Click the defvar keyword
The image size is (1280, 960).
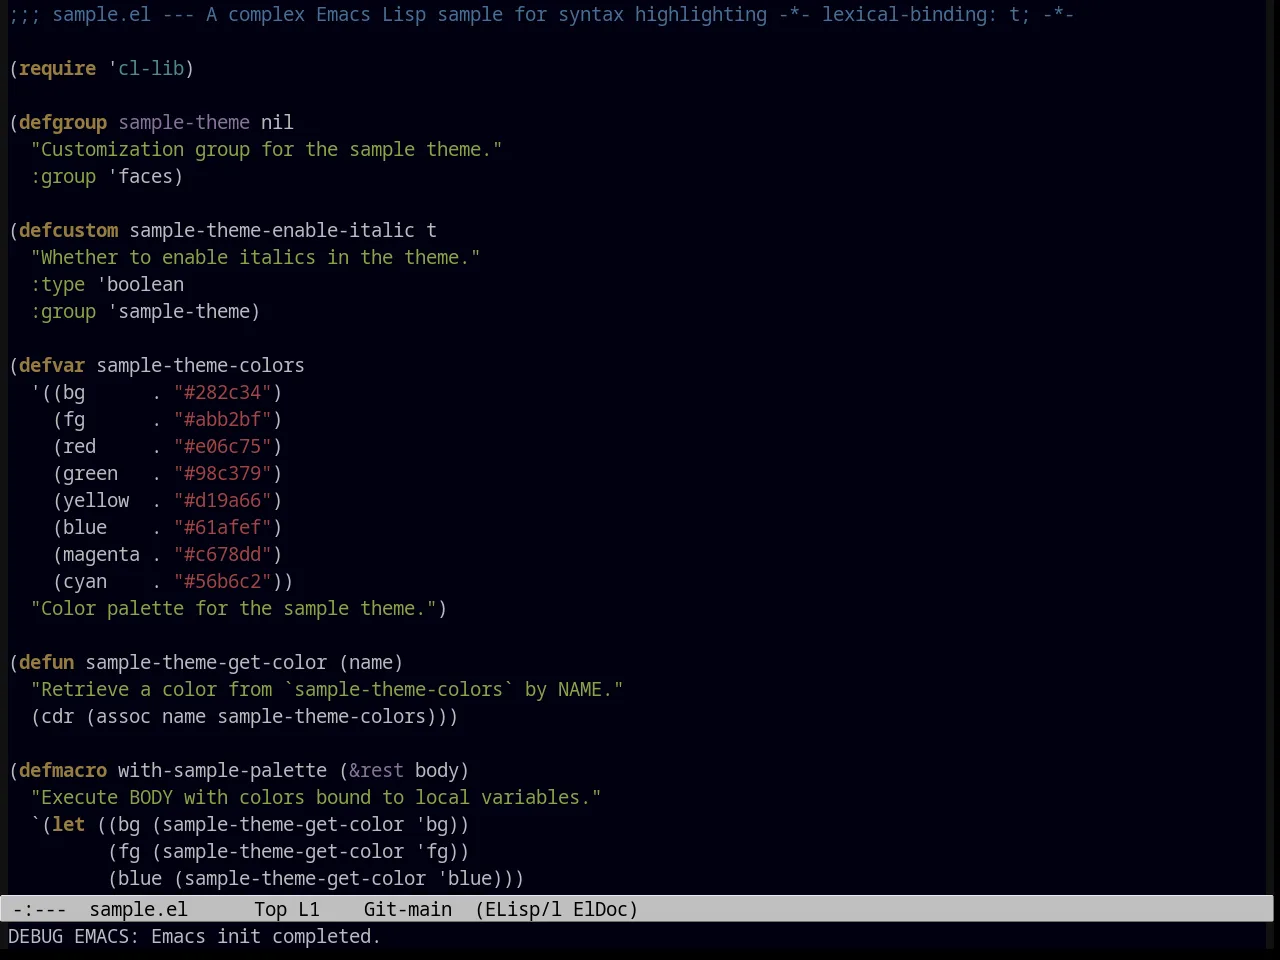coord(52,365)
